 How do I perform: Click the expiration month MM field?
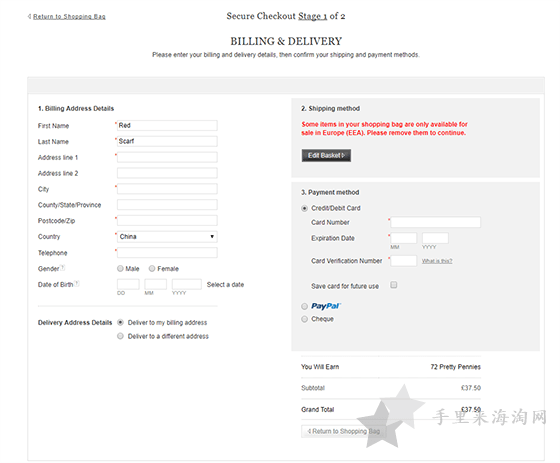point(404,238)
